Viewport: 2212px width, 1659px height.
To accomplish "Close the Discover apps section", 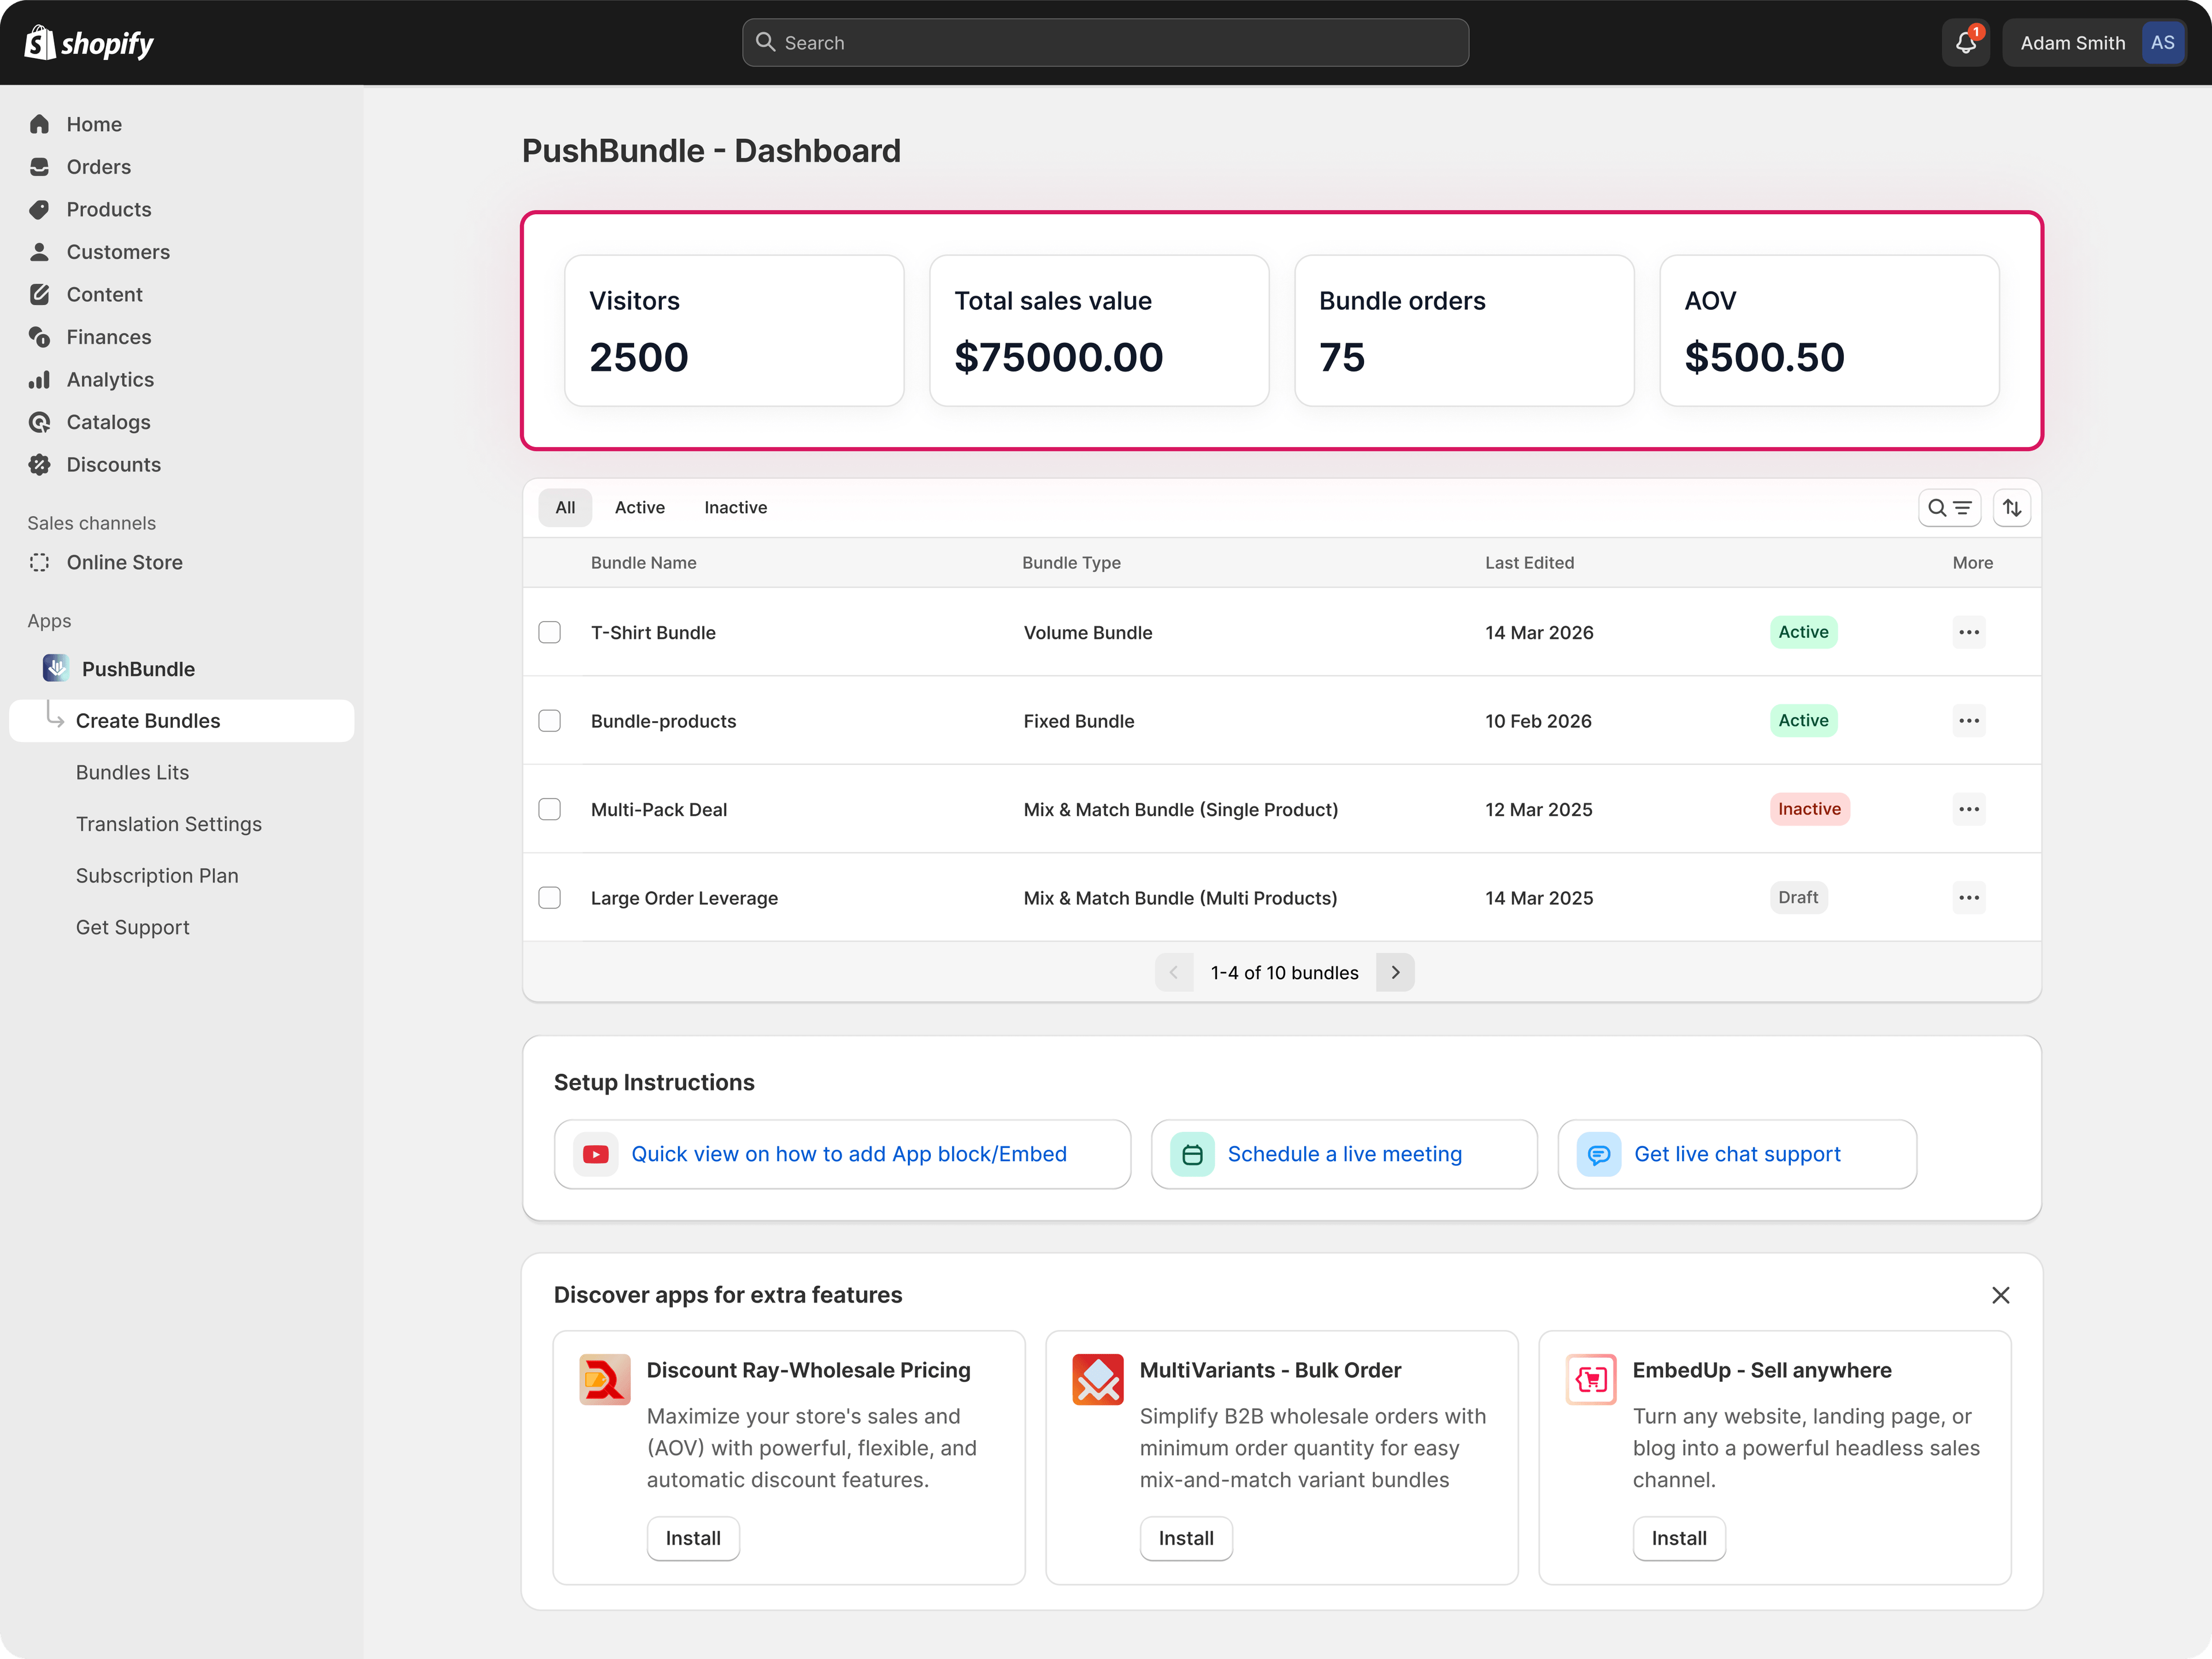I will click(x=2000, y=1295).
